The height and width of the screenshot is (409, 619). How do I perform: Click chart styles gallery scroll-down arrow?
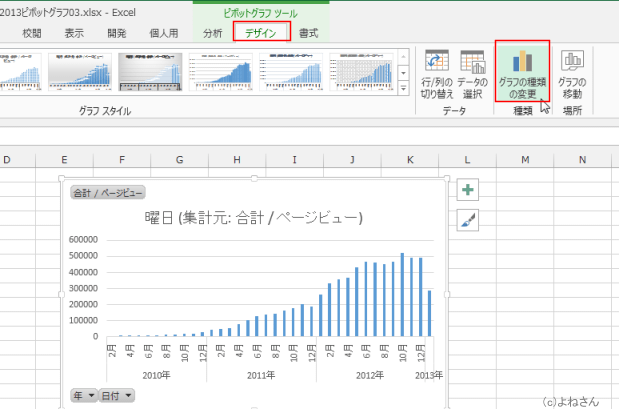click(x=403, y=73)
